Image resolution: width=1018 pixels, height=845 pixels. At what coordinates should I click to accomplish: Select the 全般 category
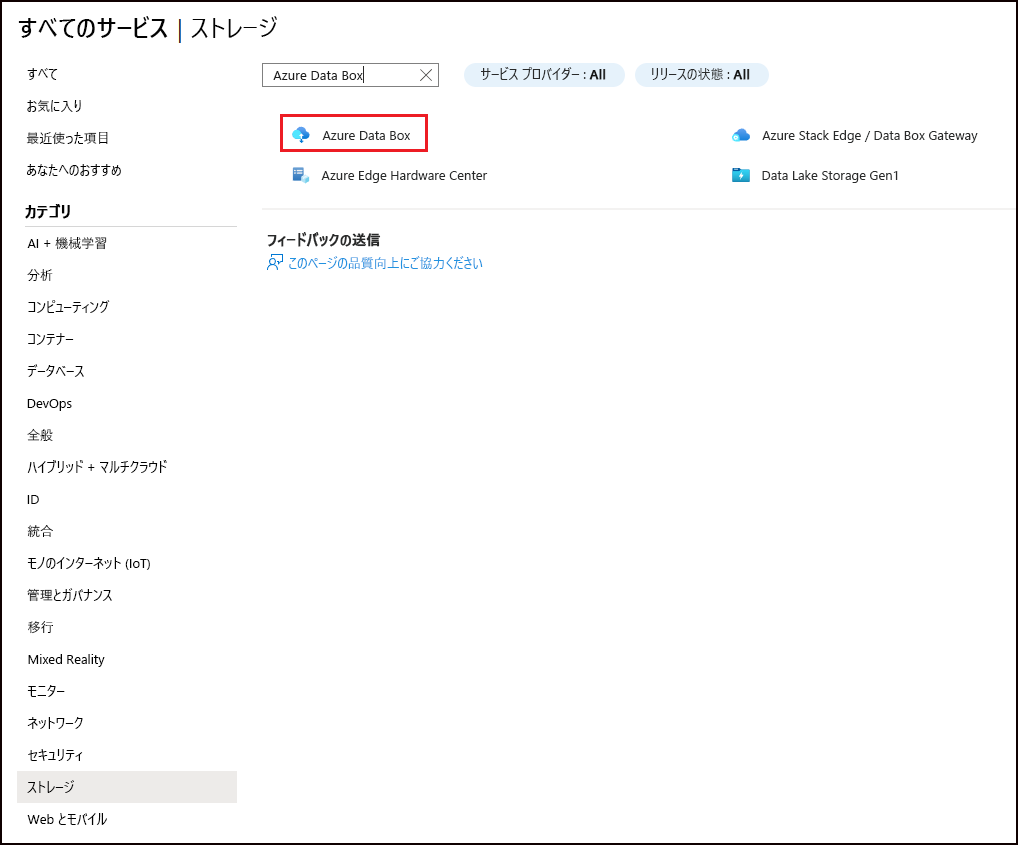click(40, 435)
